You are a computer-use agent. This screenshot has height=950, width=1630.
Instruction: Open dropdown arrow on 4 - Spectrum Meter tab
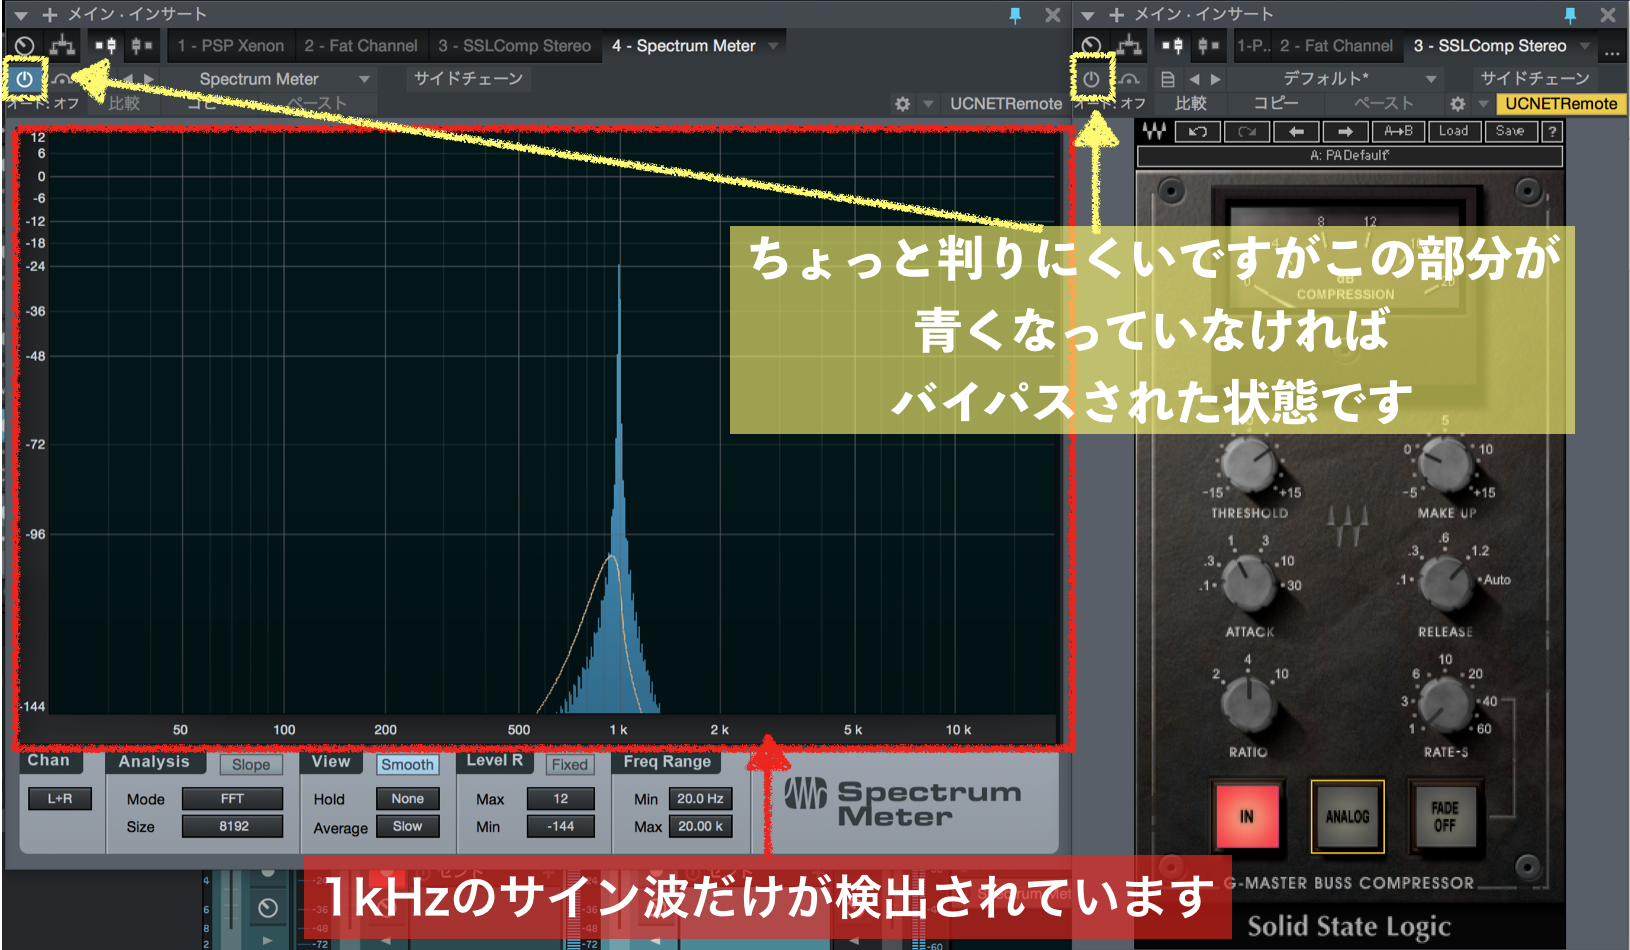tap(773, 46)
